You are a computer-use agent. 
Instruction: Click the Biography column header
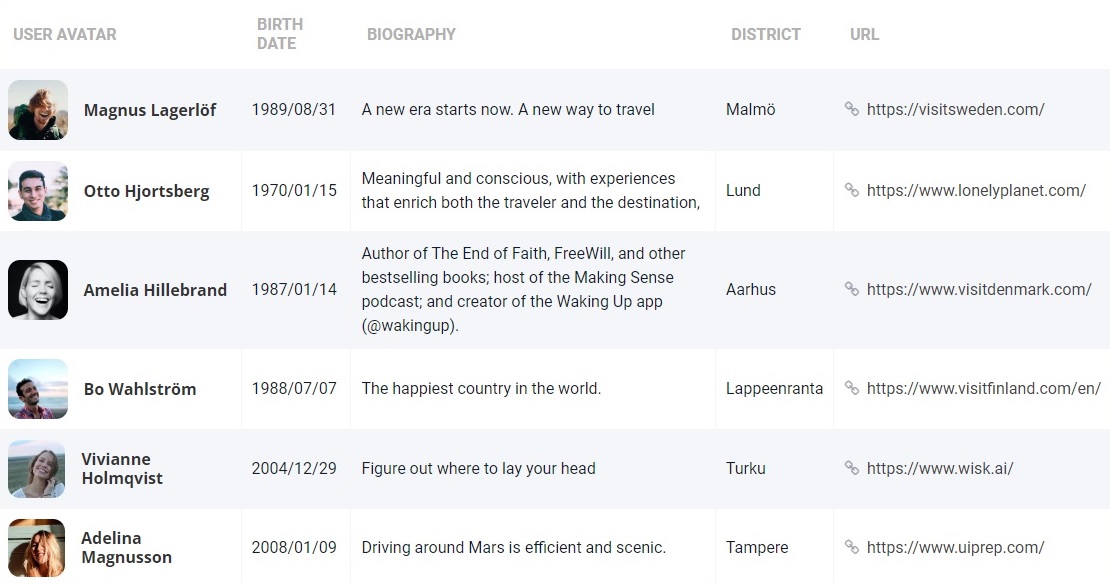pos(411,34)
